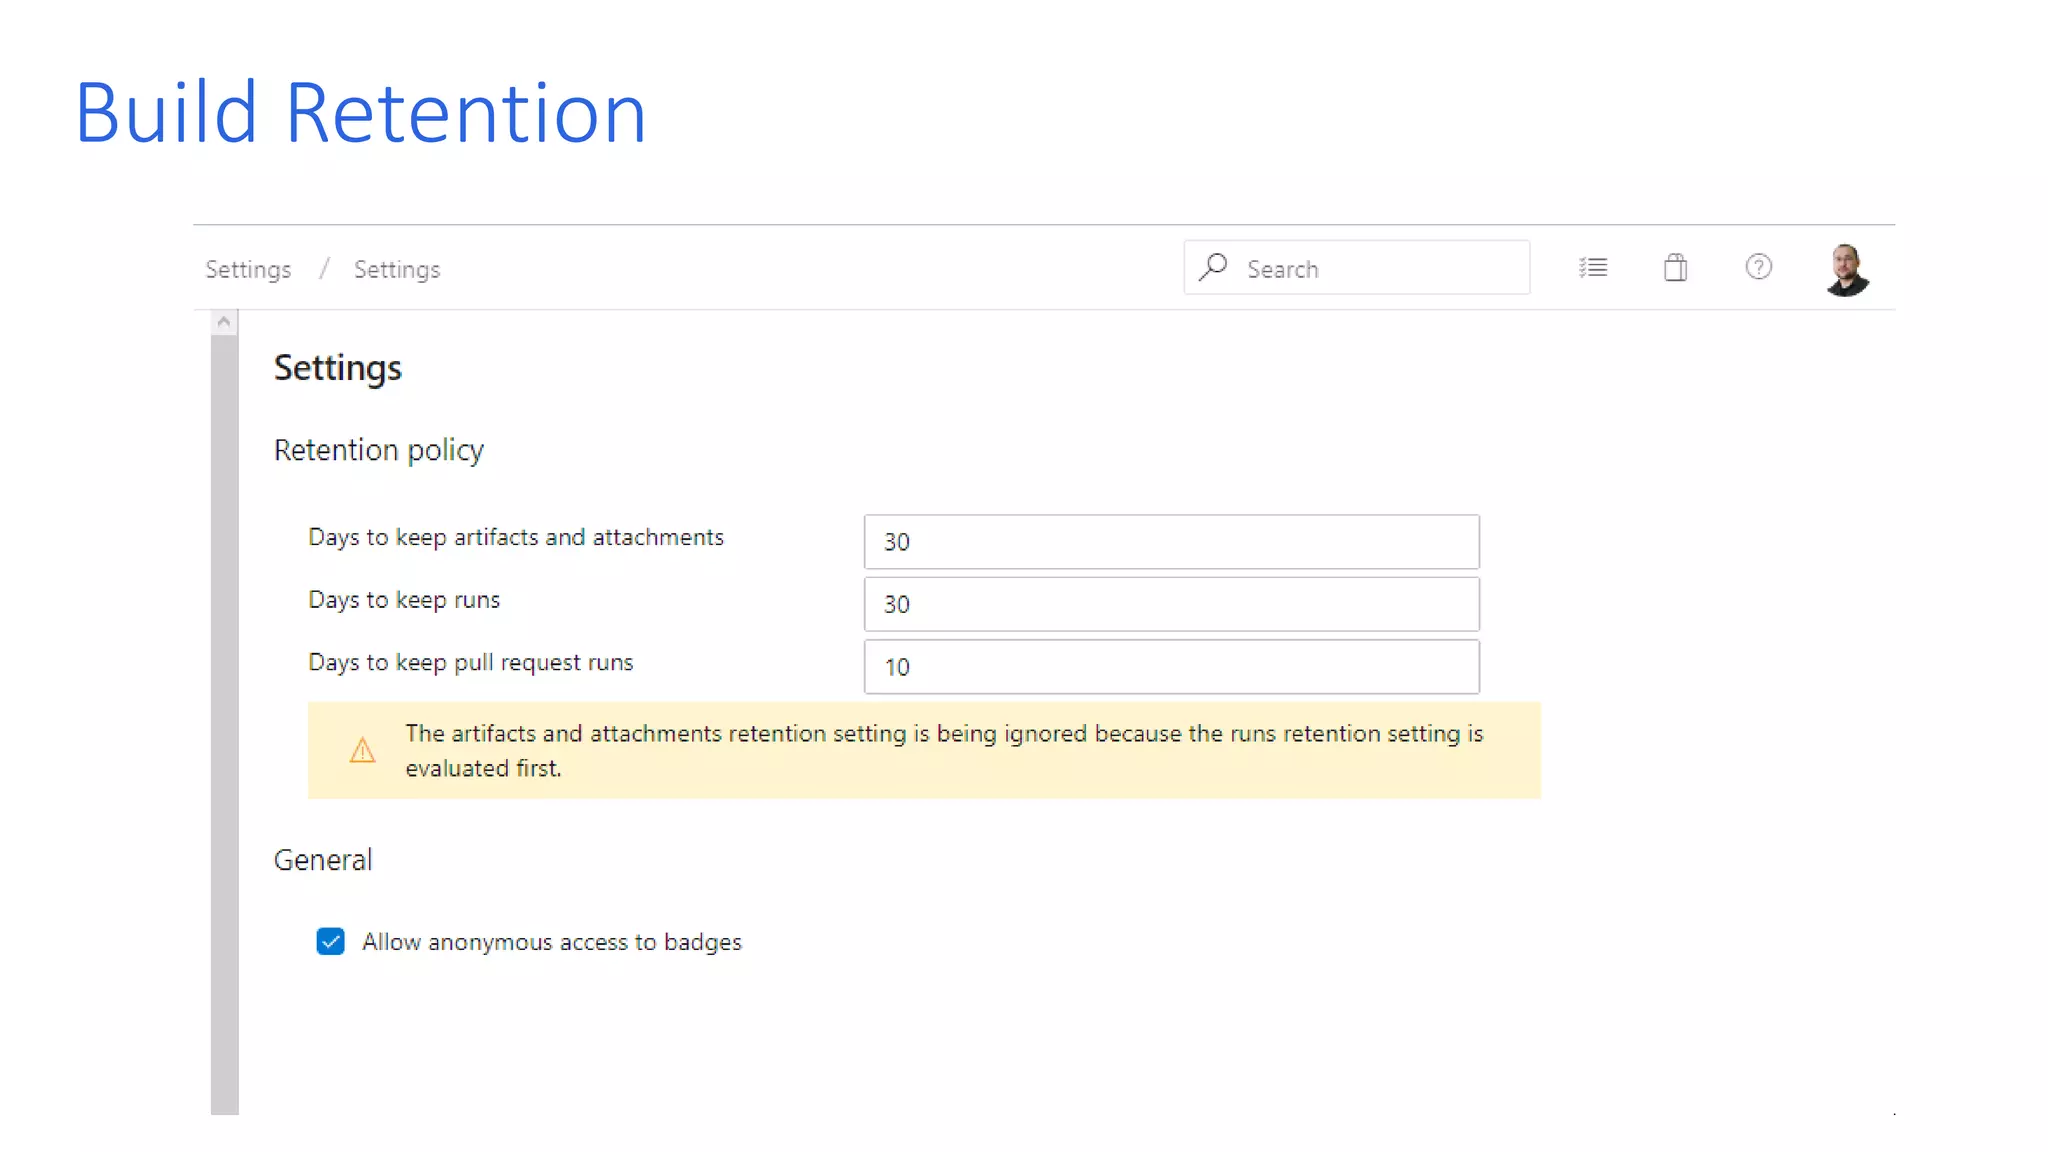Focus the Search text box
The image size is (2048, 1152).
click(x=1380, y=268)
